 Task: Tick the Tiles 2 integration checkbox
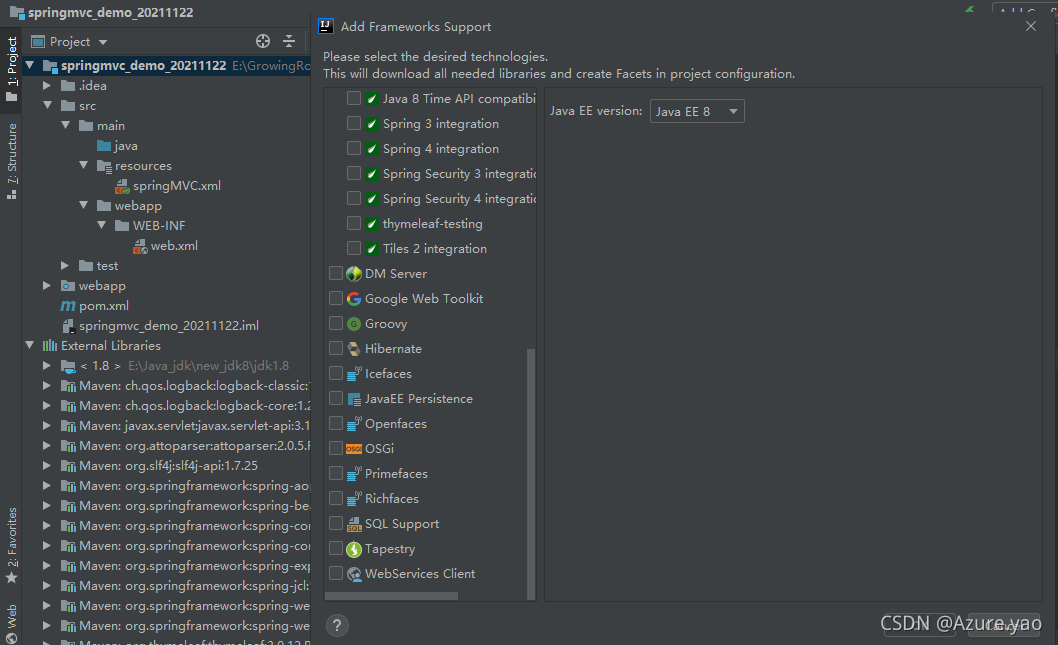point(354,248)
